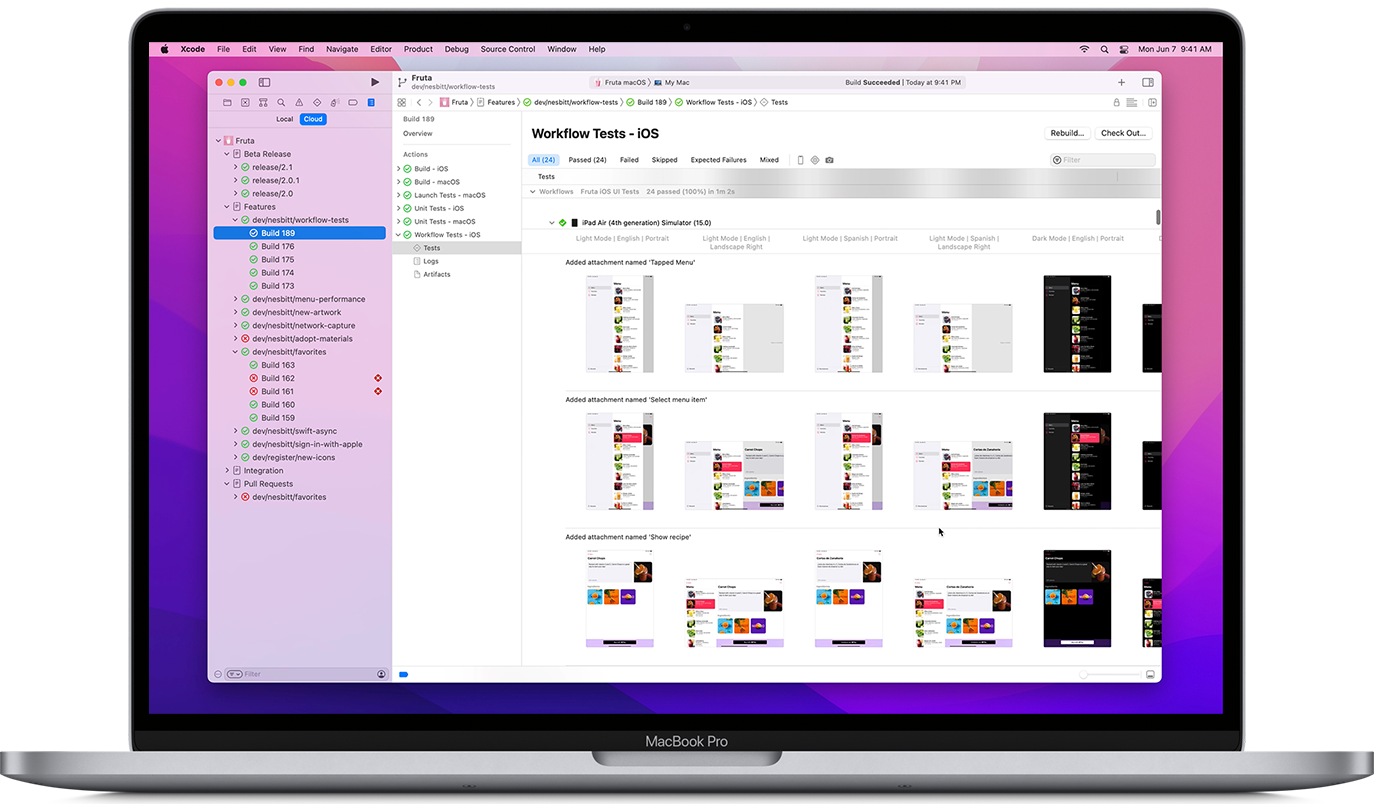The height and width of the screenshot is (804, 1374).
Task: Go back with the left chevron
Action: 419,102
